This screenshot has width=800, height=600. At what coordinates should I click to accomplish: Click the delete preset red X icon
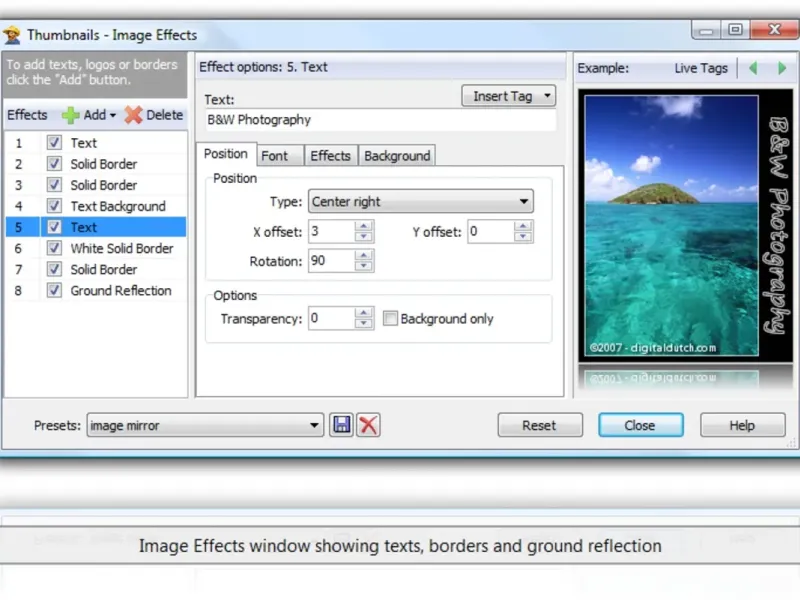click(x=368, y=424)
